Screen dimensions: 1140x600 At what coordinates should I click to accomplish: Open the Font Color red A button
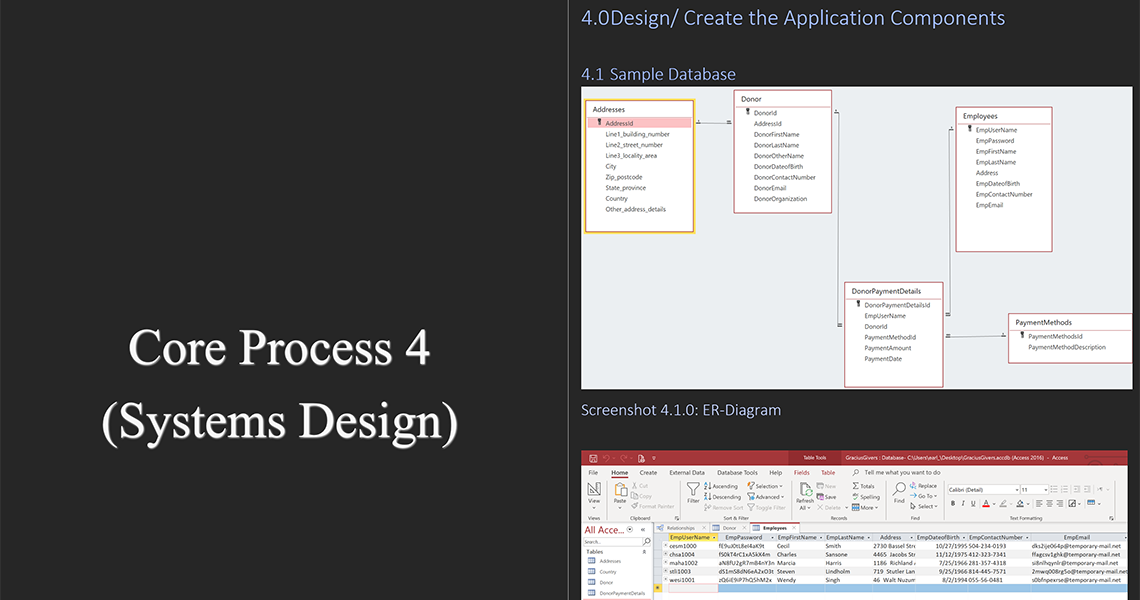tap(986, 503)
